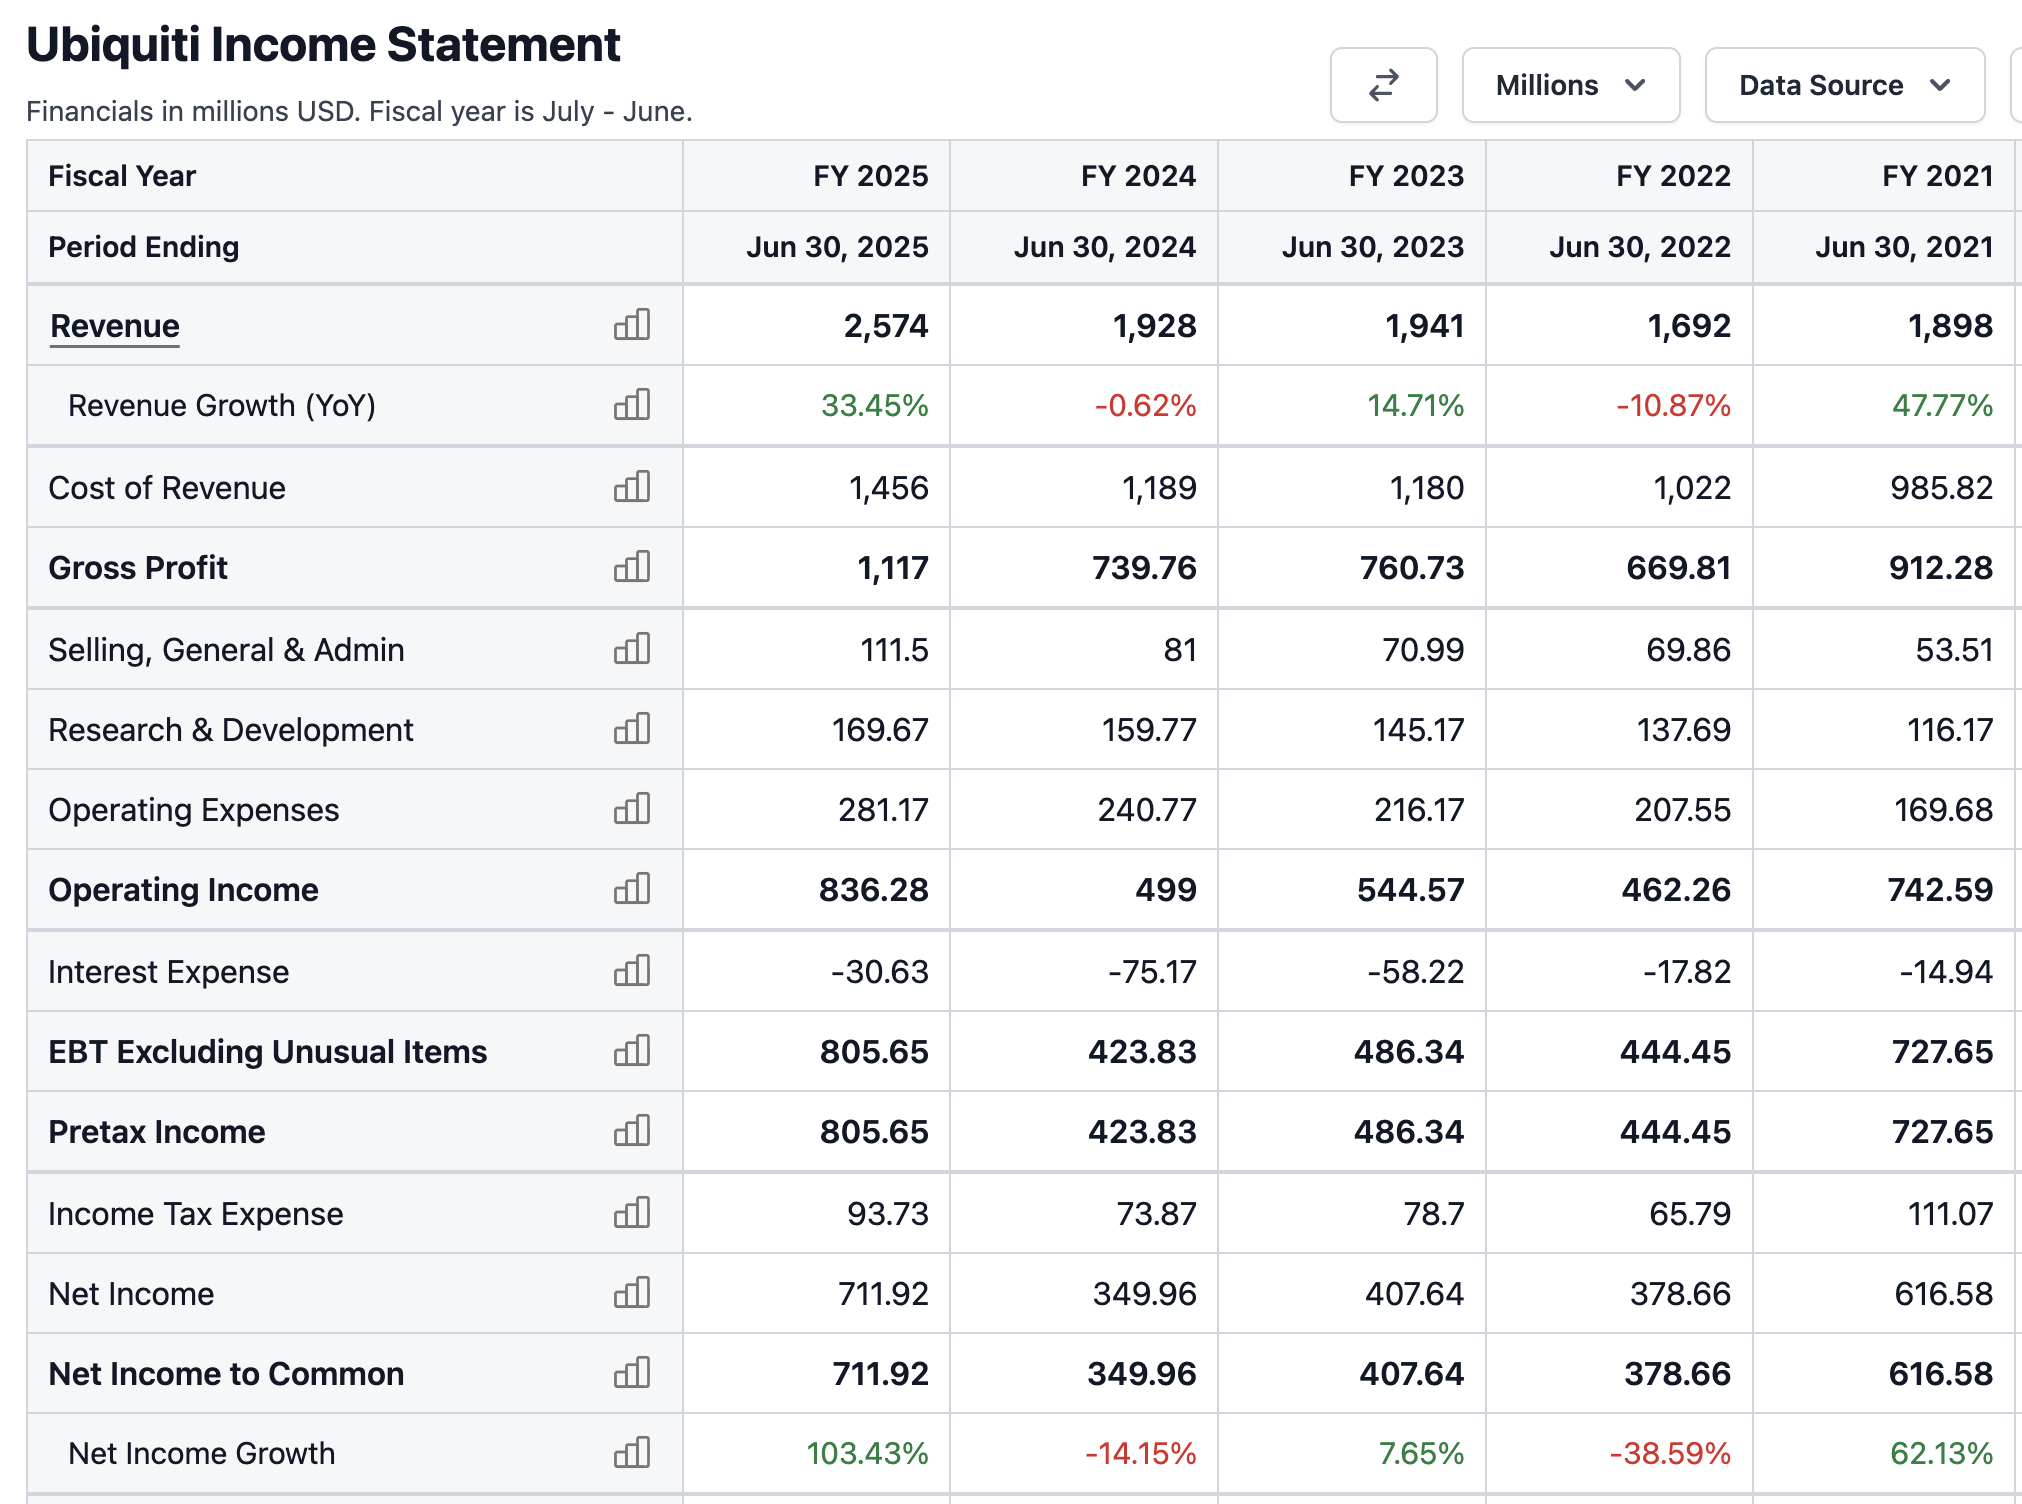This screenshot has height=1504, width=2022.
Task: Expand the Millions units dropdown
Action: 1570,85
